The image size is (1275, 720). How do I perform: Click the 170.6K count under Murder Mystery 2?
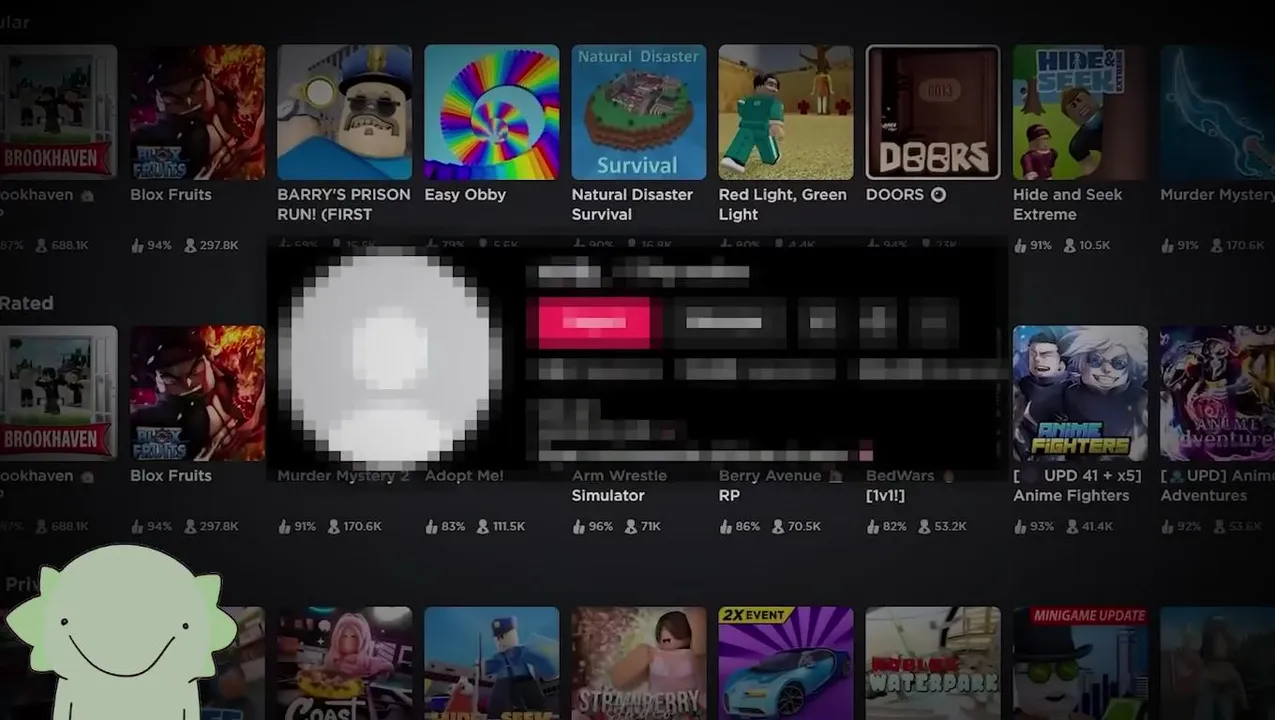[362, 526]
